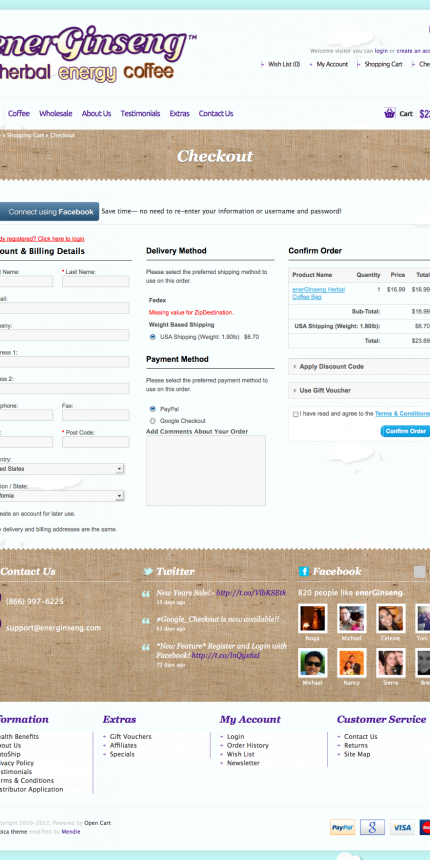Open Celeste's Facebook profile photo
The height and width of the screenshot is (860, 430).
[391, 618]
